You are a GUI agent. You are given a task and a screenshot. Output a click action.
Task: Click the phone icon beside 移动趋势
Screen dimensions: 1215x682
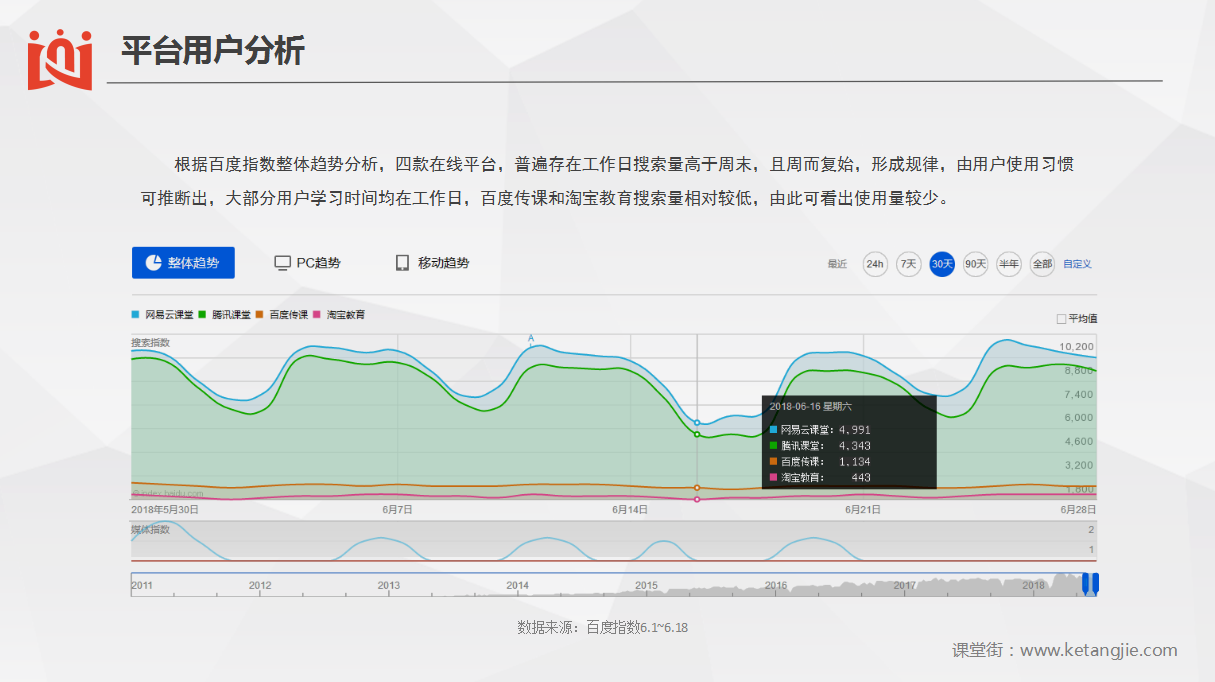tap(402, 263)
